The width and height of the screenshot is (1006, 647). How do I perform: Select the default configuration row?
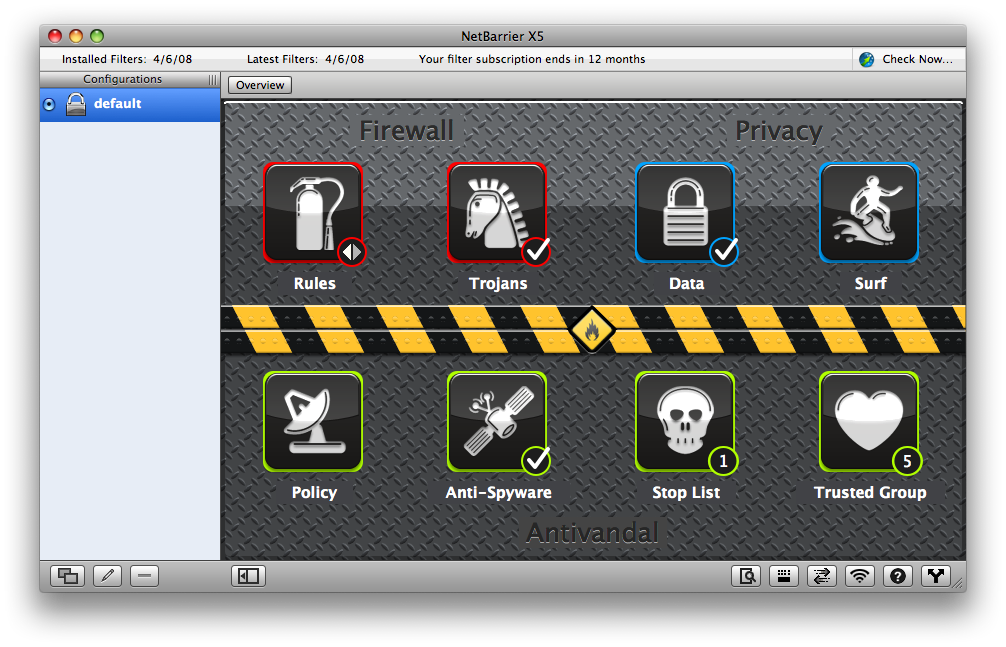[x=130, y=105]
